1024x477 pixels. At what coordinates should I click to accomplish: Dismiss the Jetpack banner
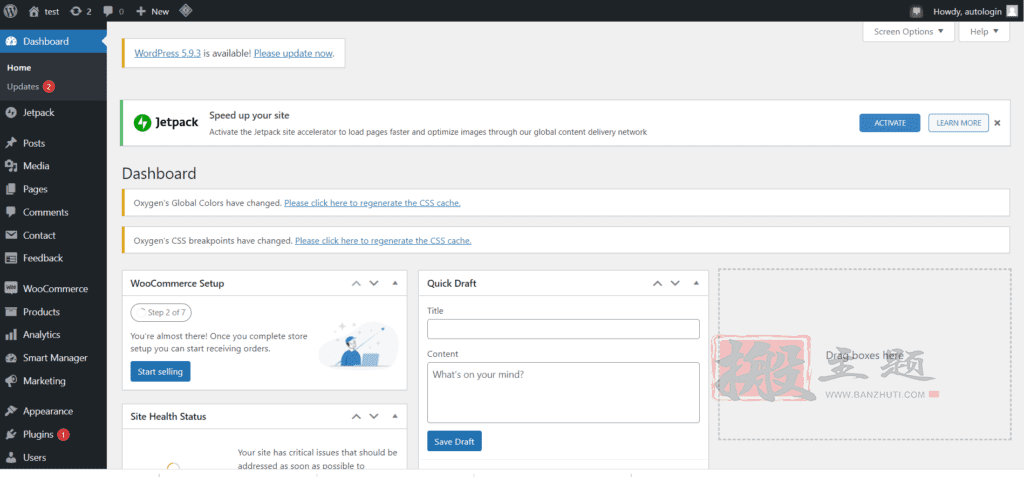pyautogui.click(x=997, y=123)
